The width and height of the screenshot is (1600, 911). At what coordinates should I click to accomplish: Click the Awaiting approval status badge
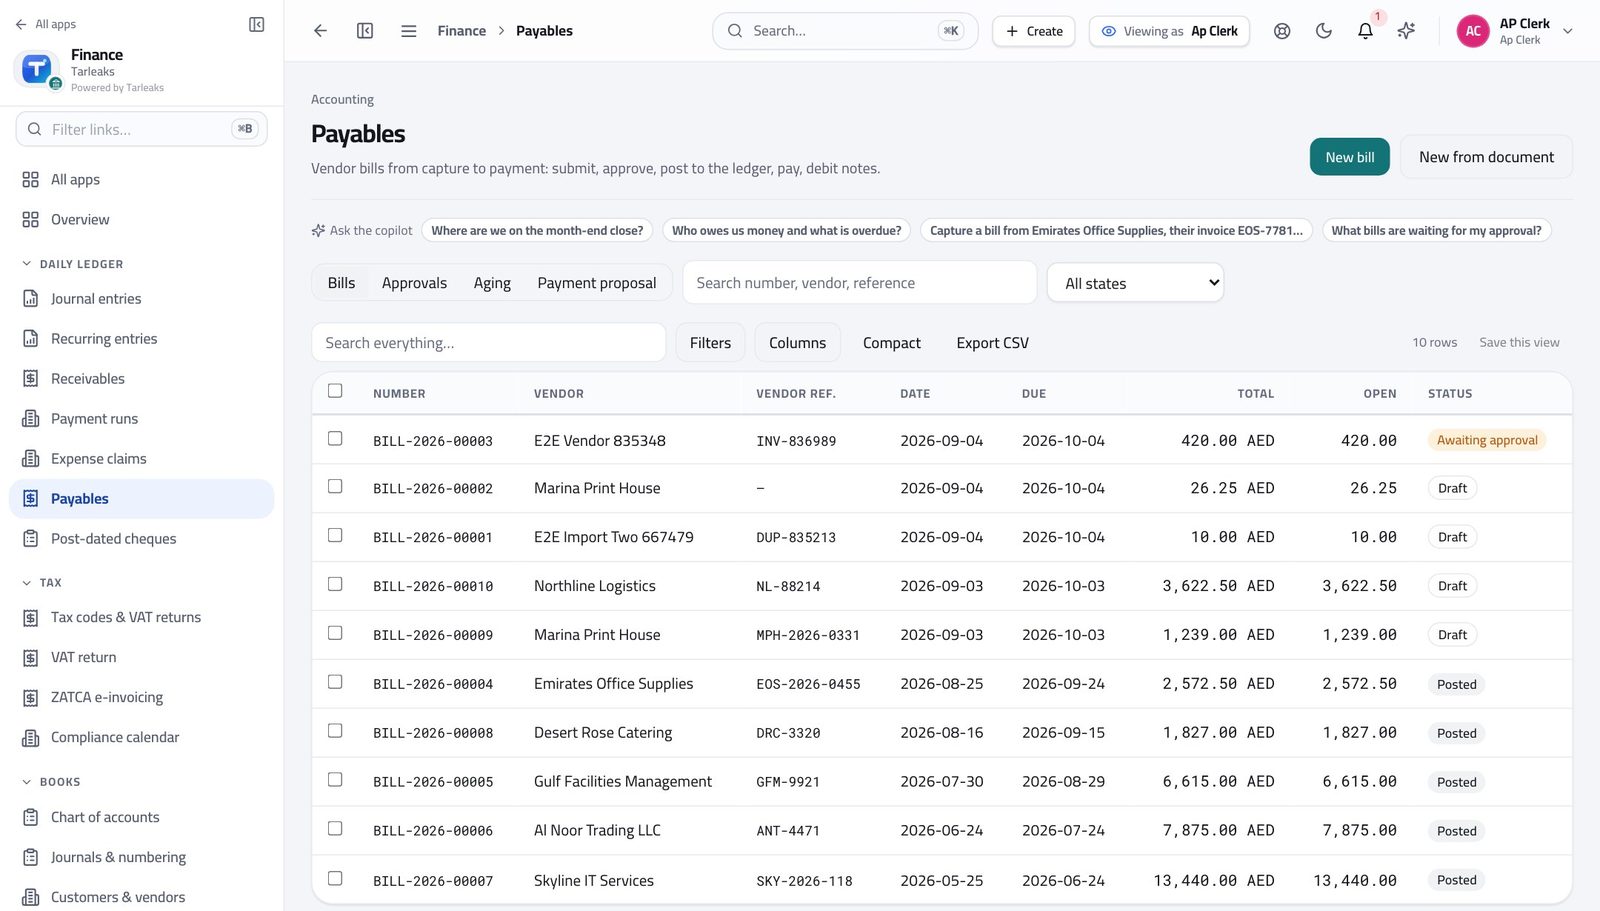[x=1487, y=441]
